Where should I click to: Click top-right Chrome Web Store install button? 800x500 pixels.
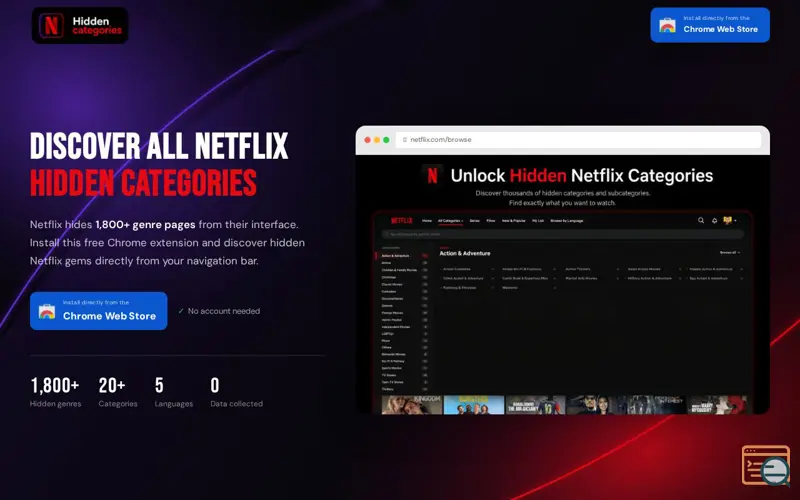coord(710,24)
